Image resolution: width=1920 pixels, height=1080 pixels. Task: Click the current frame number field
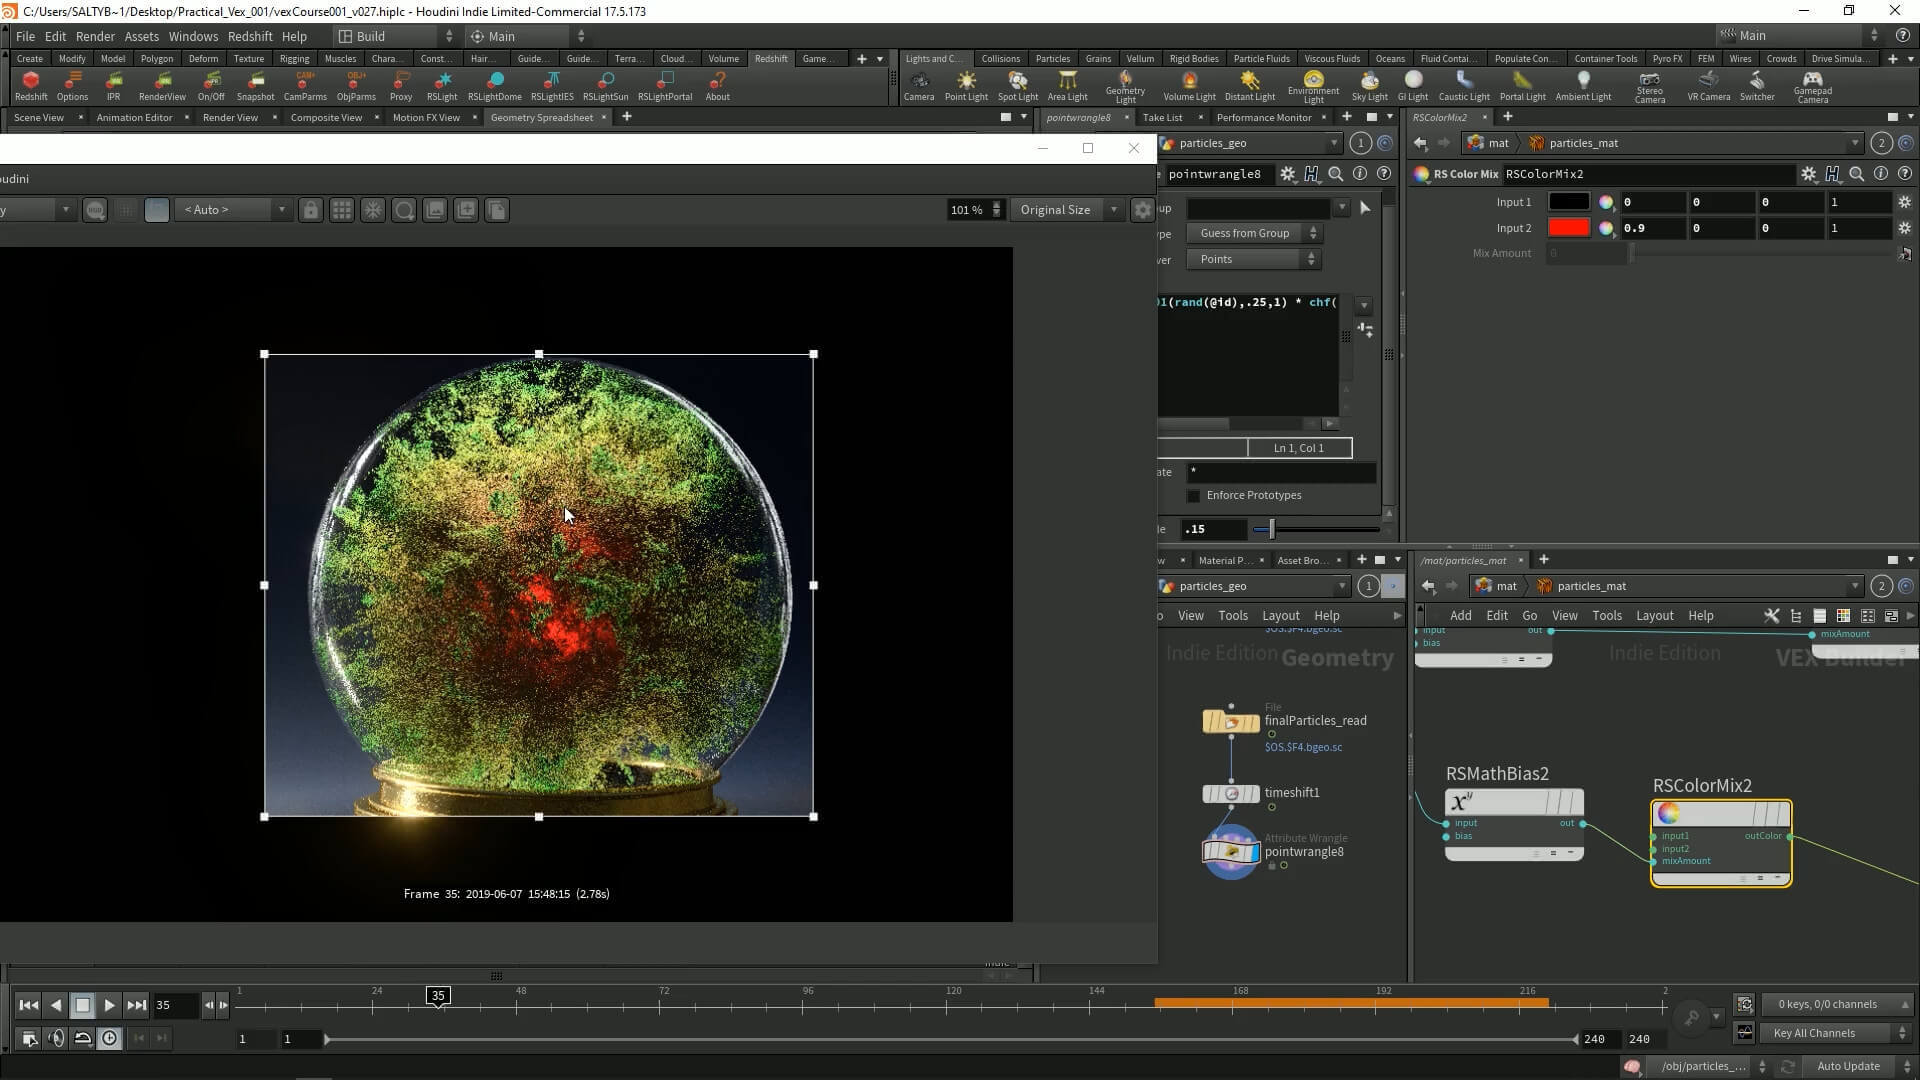point(174,1005)
